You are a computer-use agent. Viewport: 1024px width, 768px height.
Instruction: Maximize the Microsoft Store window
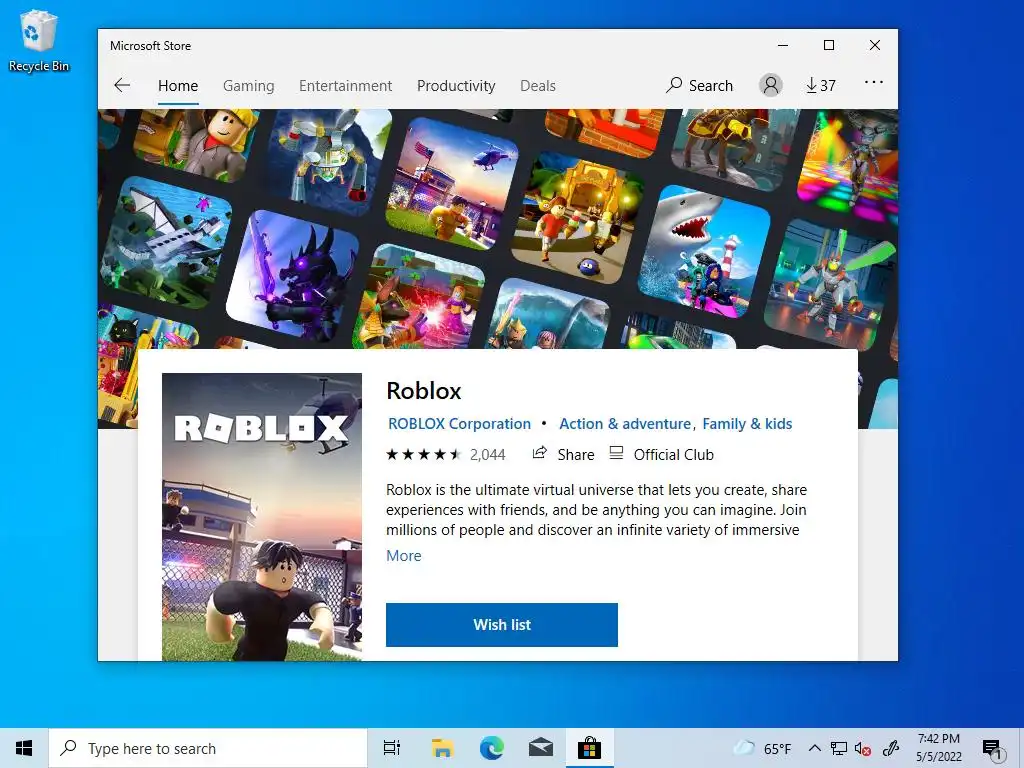click(829, 45)
